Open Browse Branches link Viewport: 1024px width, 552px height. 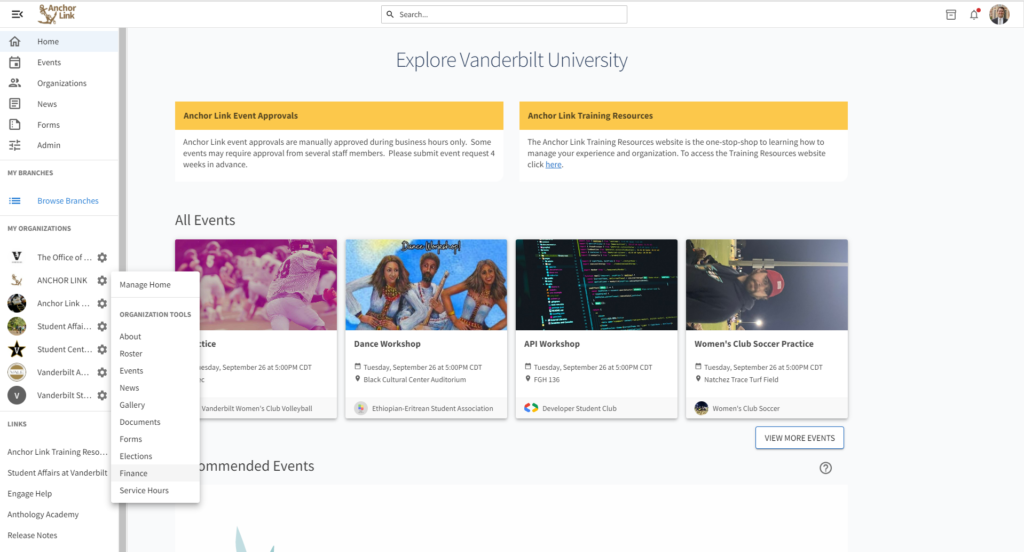pos(68,201)
